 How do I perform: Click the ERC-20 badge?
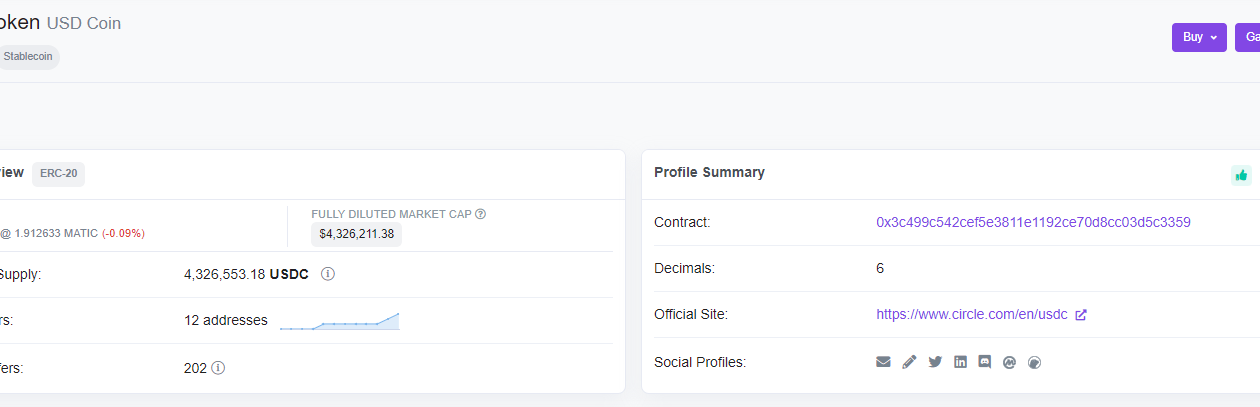pyautogui.click(x=58, y=173)
